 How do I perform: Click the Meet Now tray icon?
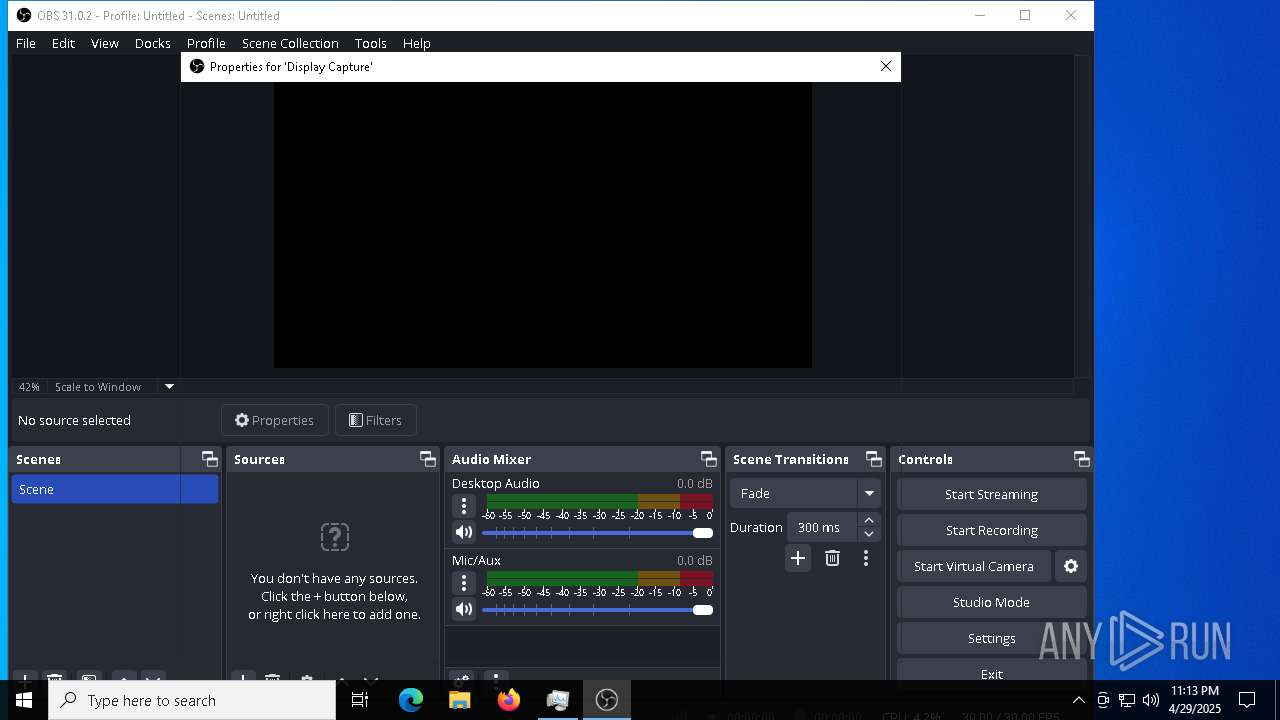(x=1103, y=700)
